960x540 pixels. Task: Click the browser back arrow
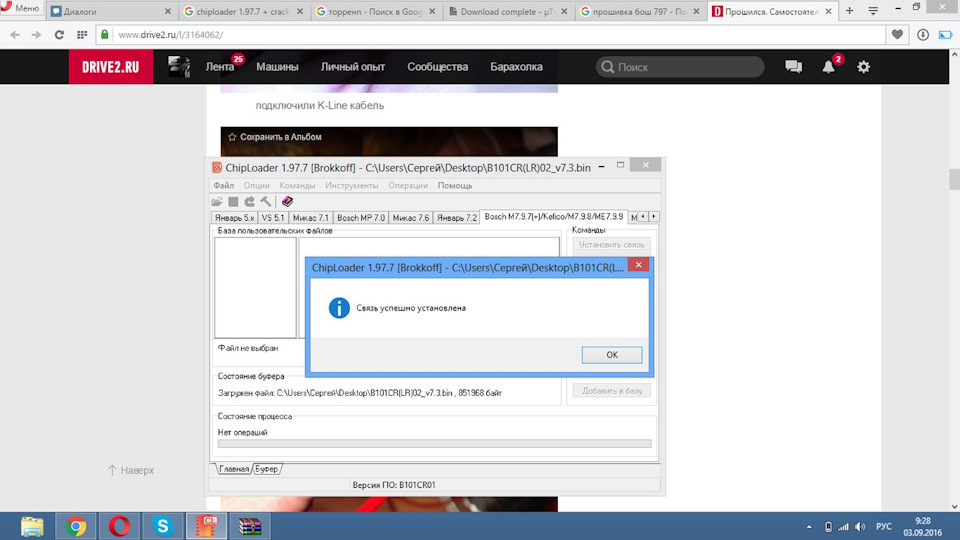(15, 35)
